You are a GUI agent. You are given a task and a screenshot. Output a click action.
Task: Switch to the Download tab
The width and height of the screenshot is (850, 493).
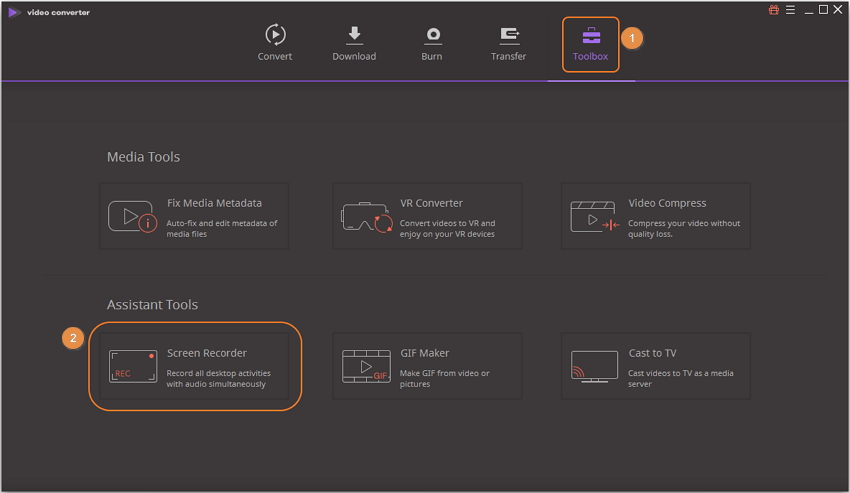[354, 43]
